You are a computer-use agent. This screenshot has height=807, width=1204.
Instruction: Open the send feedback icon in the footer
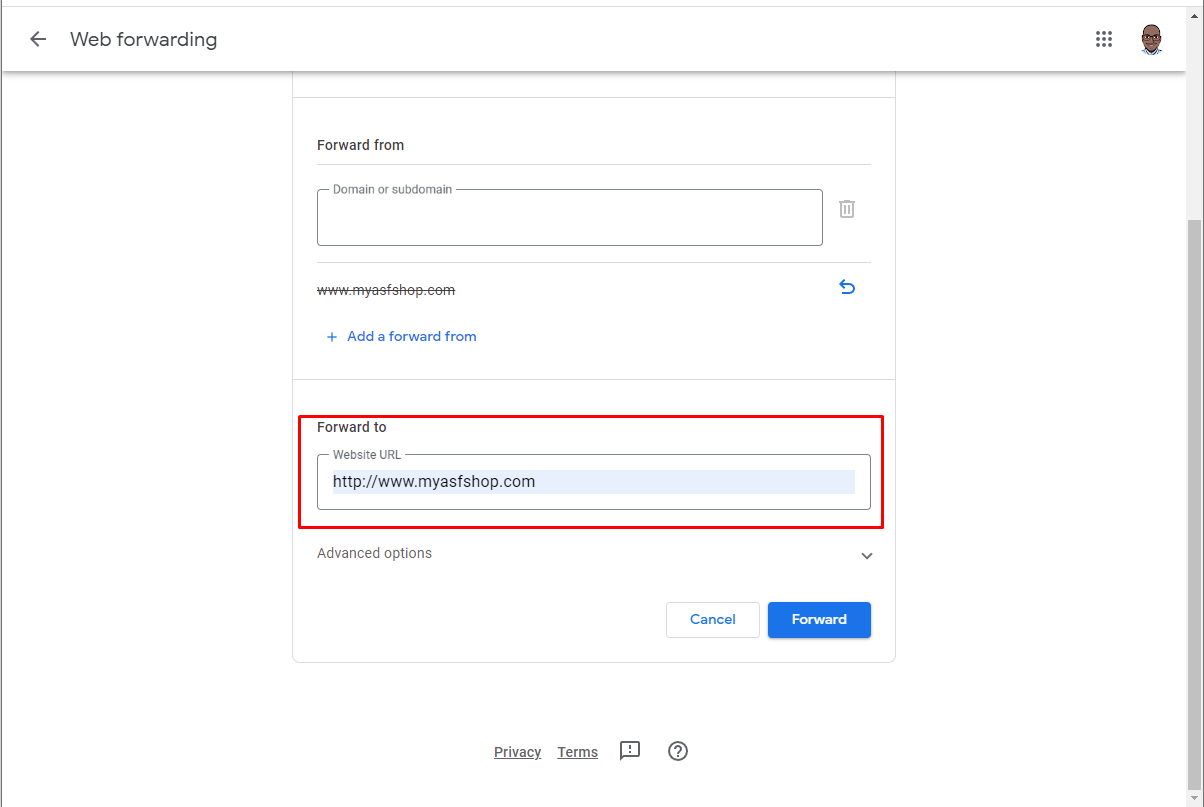630,751
